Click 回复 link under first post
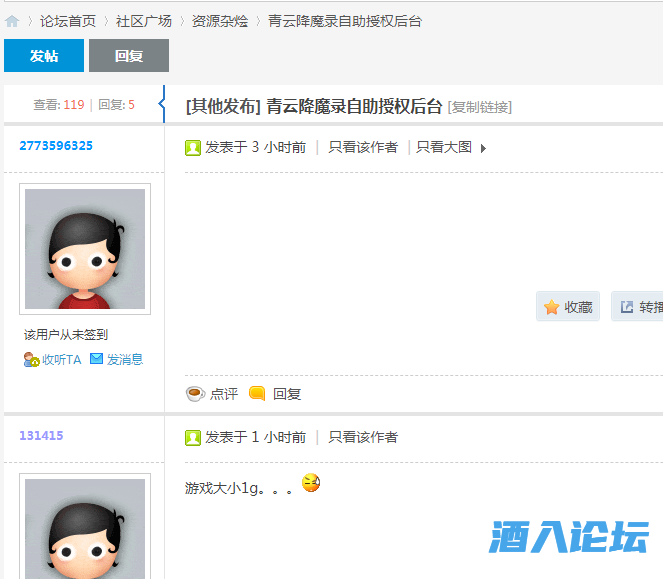This screenshot has width=663, height=579. click(x=287, y=394)
